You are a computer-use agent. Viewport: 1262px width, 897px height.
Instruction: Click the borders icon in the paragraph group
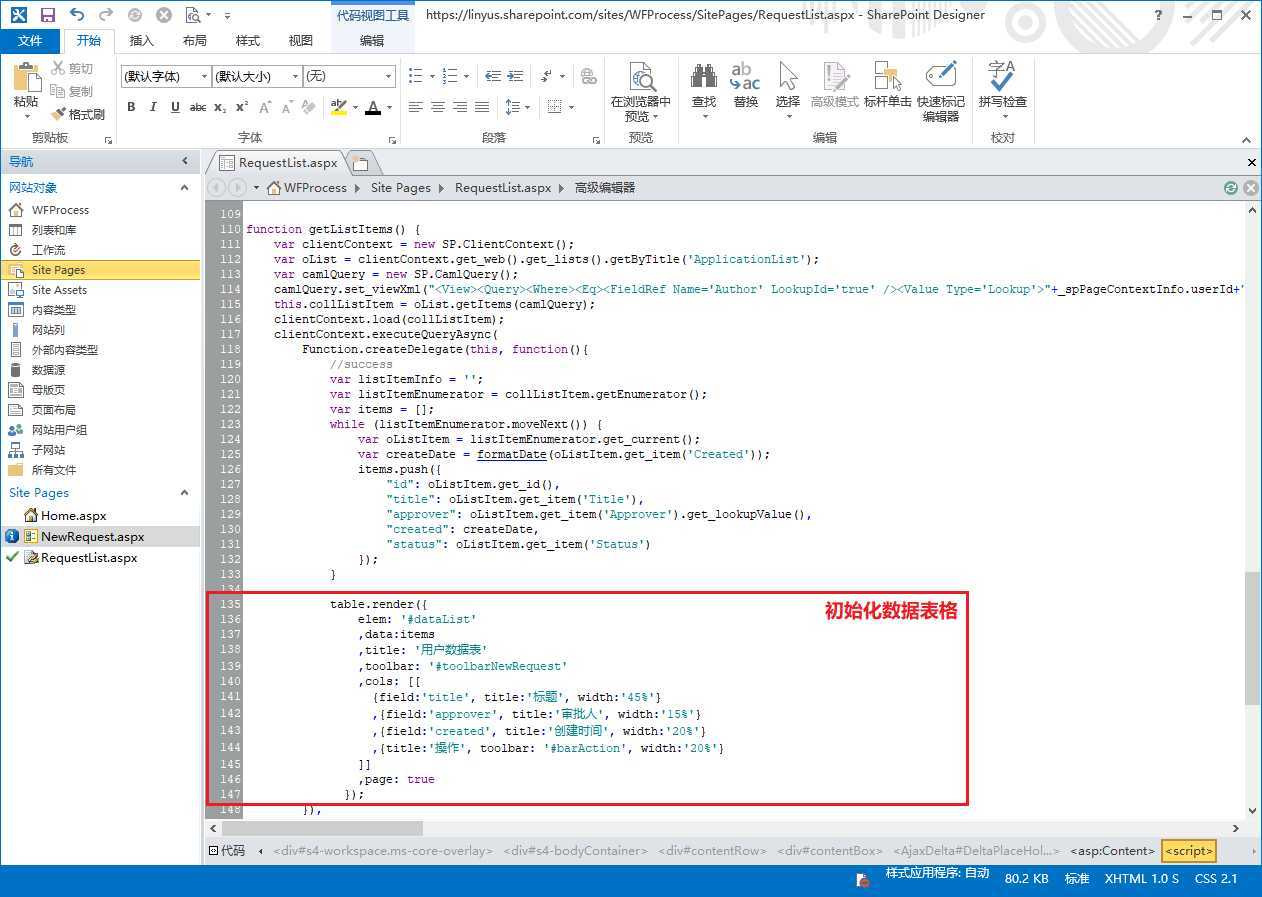553,107
